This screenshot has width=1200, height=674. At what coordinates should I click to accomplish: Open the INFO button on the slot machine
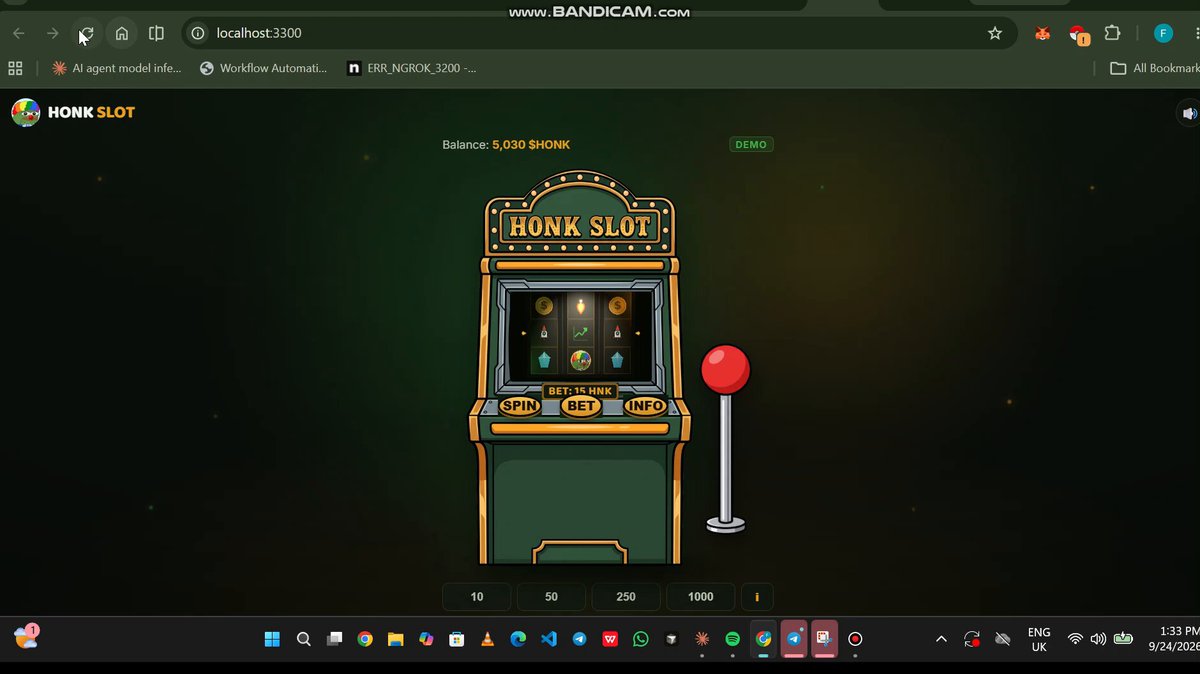(x=645, y=406)
